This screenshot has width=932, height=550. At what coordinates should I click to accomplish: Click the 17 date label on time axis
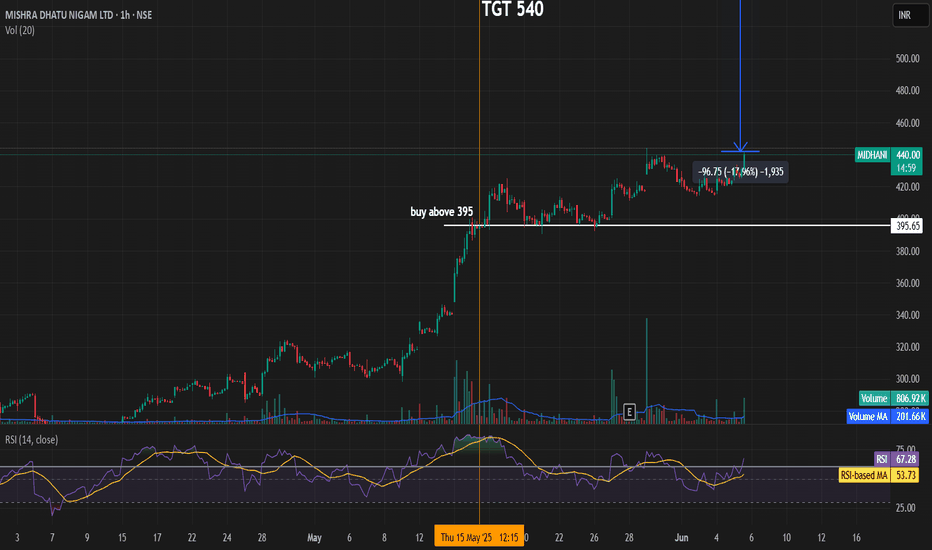pyautogui.click(x=157, y=538)
